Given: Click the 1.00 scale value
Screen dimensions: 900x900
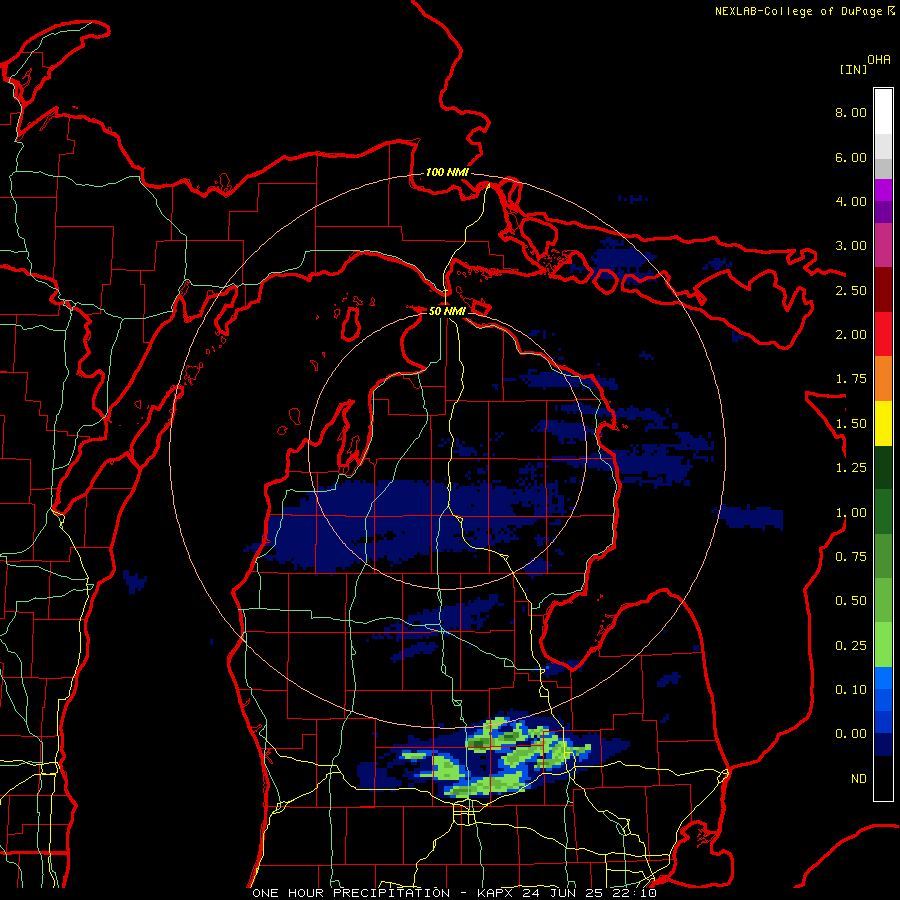Looking at the screenshot, I should click(x=851, y=513).
